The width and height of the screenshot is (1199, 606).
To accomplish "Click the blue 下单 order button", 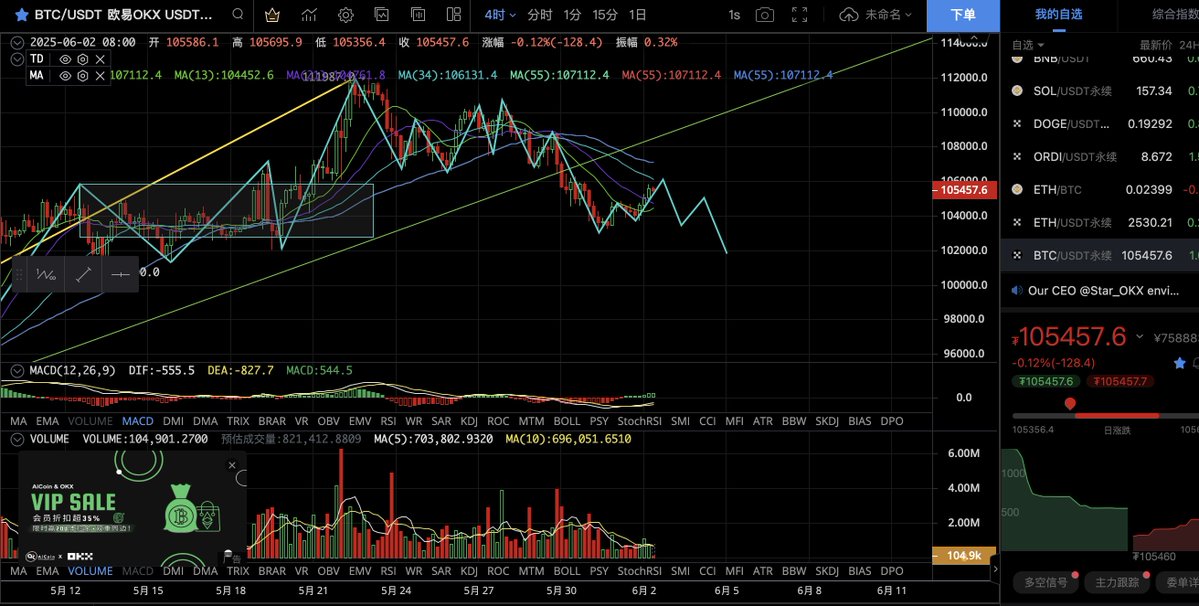I will 963,15.
